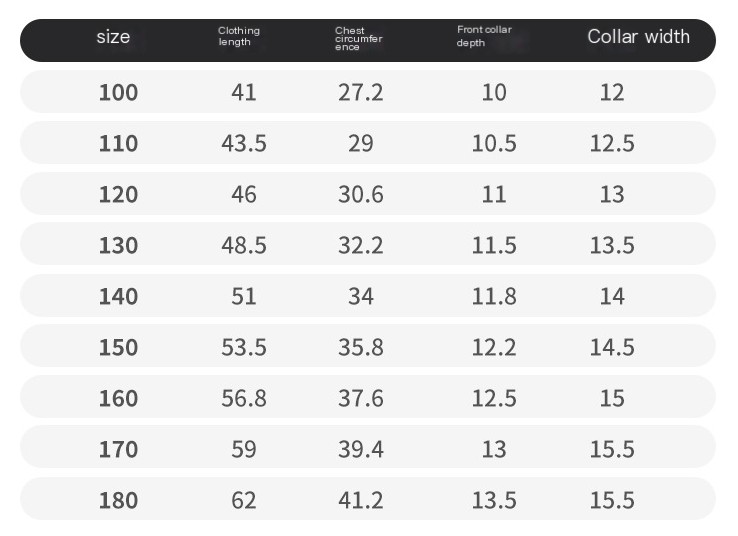Click the size 150 row label
The image size is (738, 536).
pyautogui.click(x=118, y=347)
